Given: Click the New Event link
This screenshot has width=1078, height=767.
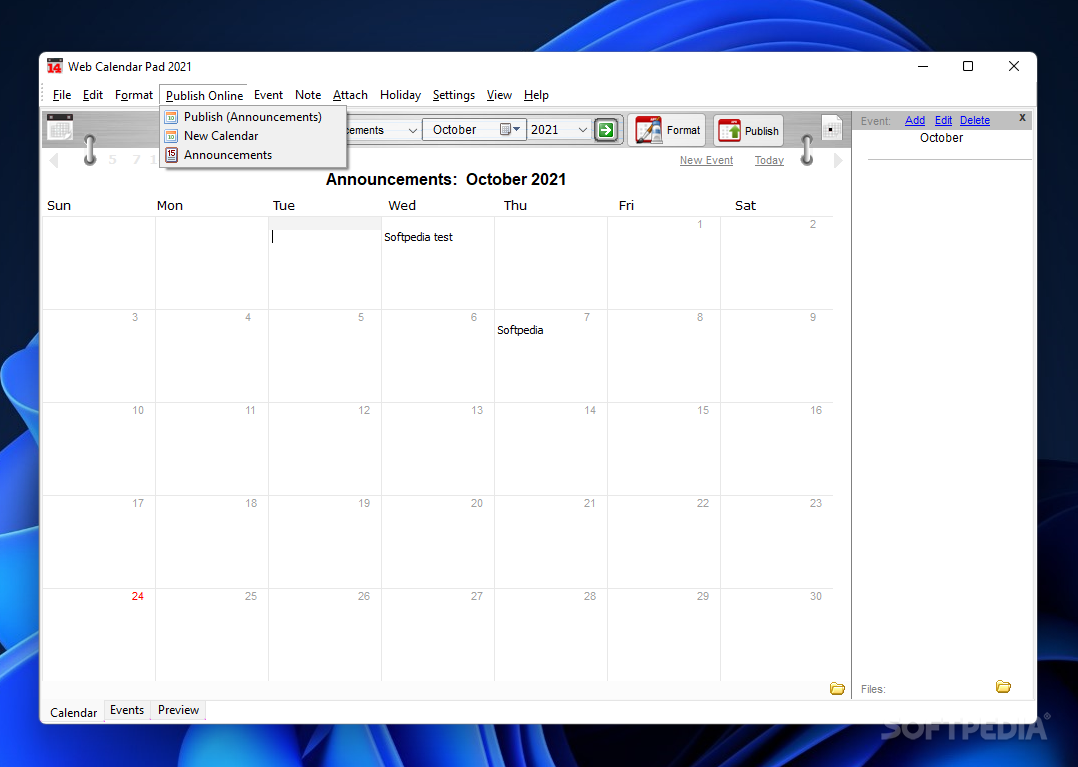Looking at the screenshot, I should pyautogui.click(x=706, y=160).
